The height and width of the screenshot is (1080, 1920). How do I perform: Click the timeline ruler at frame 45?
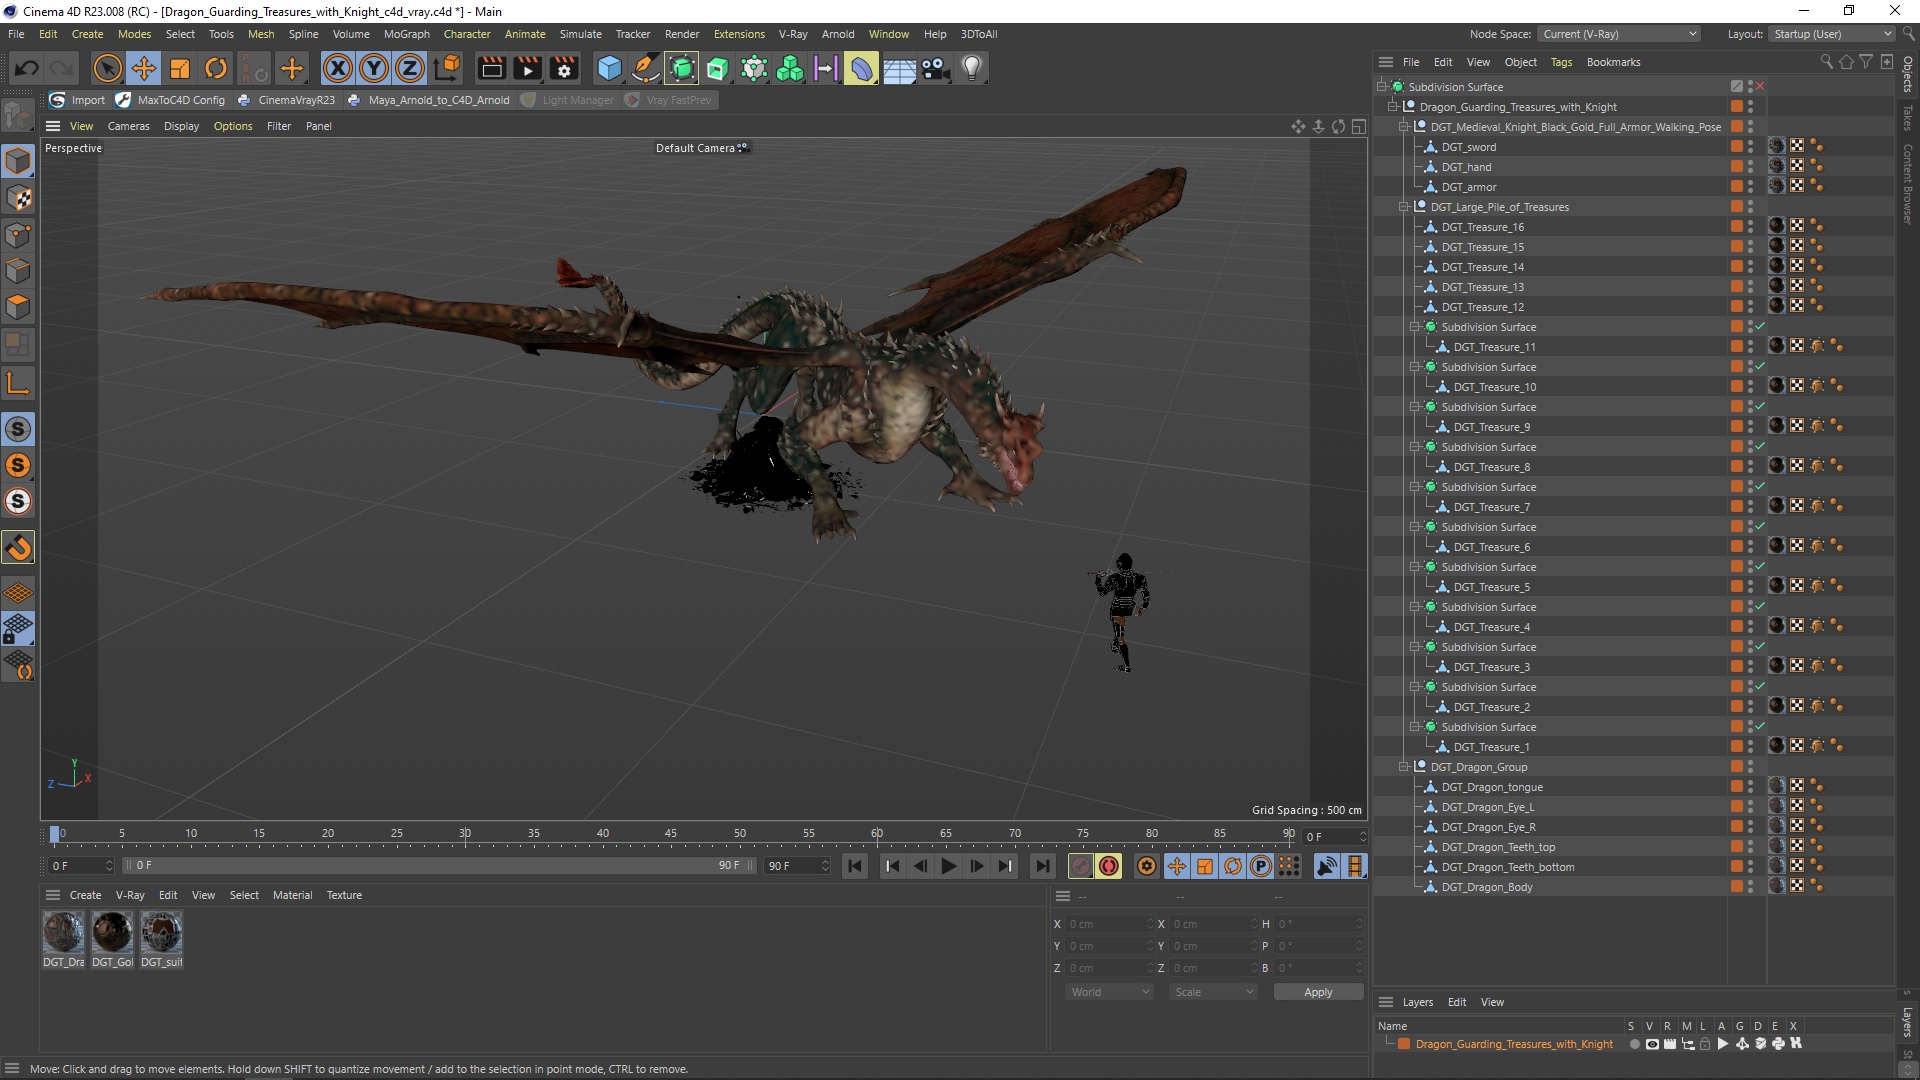tap(671, 833)
